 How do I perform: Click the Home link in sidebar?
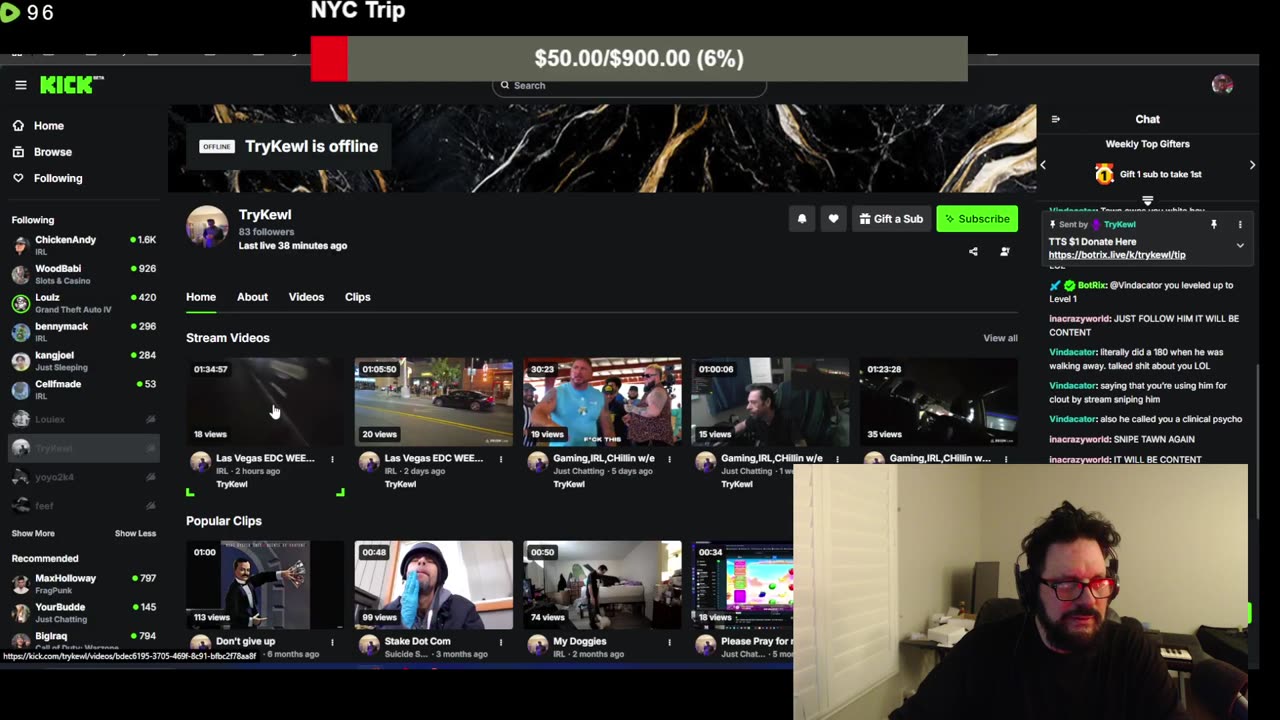(x=48, y=126)
